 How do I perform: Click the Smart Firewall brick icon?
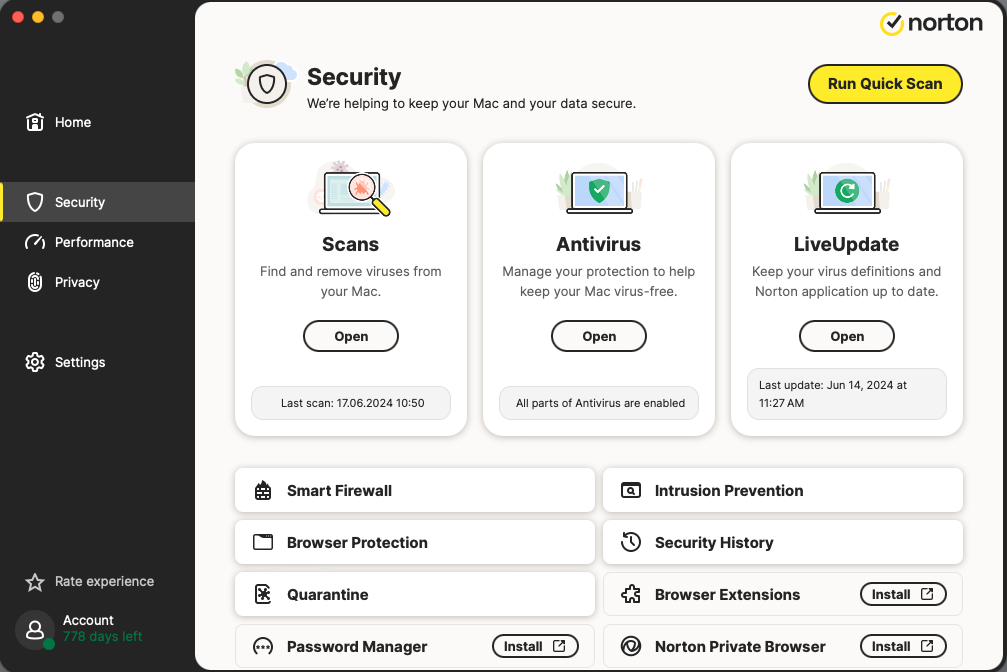click(x=263, y=491)
